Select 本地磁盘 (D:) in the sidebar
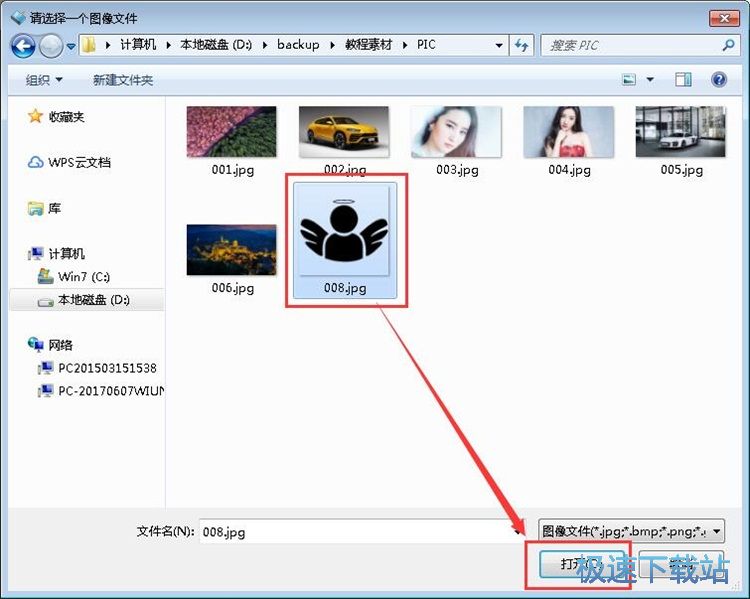This screenshot has width=750, height=599. (x=94, y=300)
